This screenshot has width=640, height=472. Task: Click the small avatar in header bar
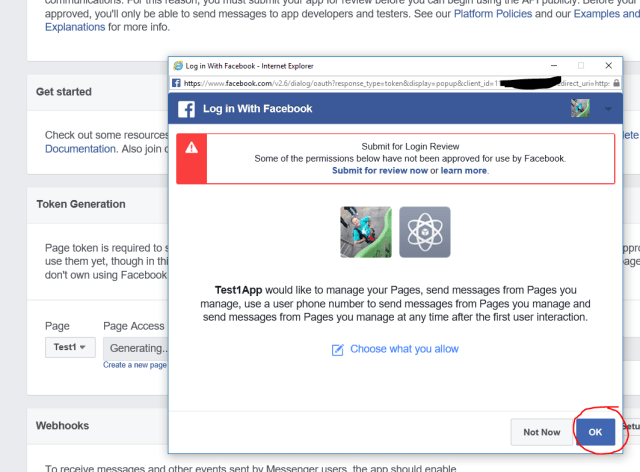coord(579,108)
